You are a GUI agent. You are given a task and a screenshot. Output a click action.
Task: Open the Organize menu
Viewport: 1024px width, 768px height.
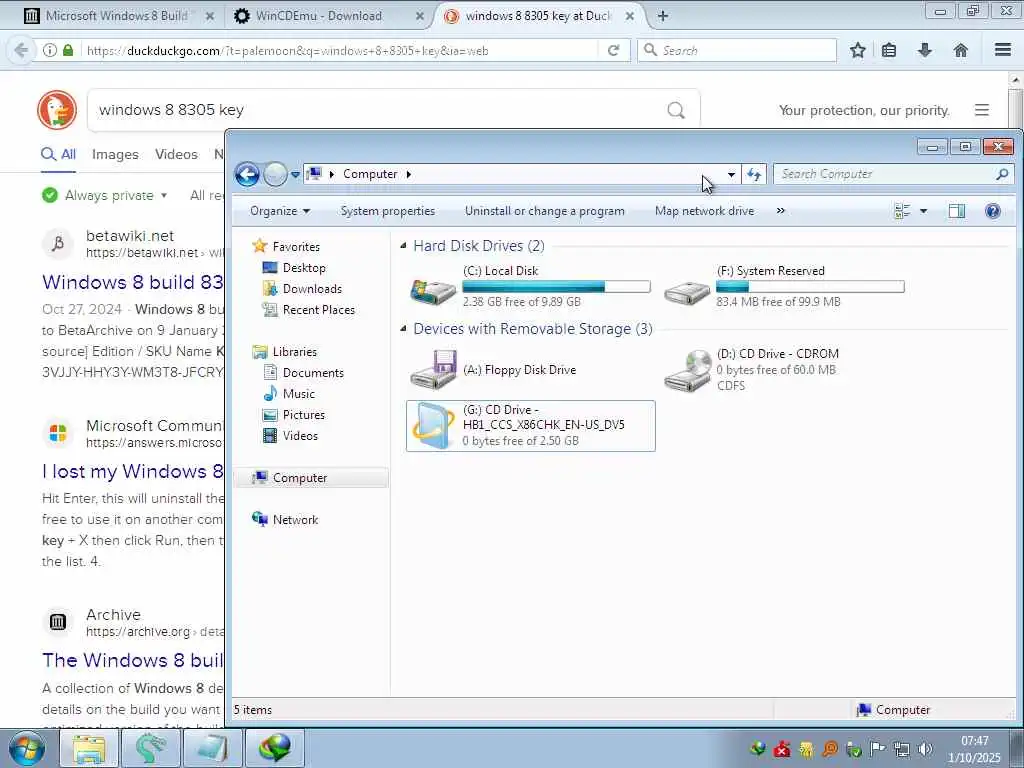[280, 211]
